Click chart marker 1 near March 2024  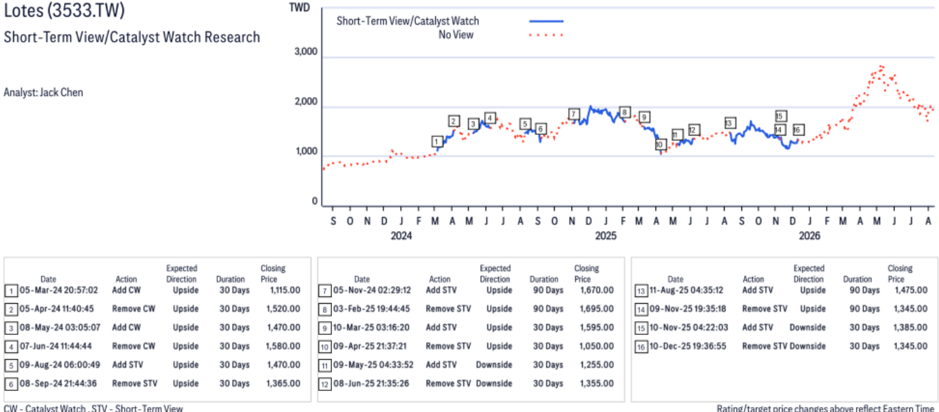tap(437, 141)
